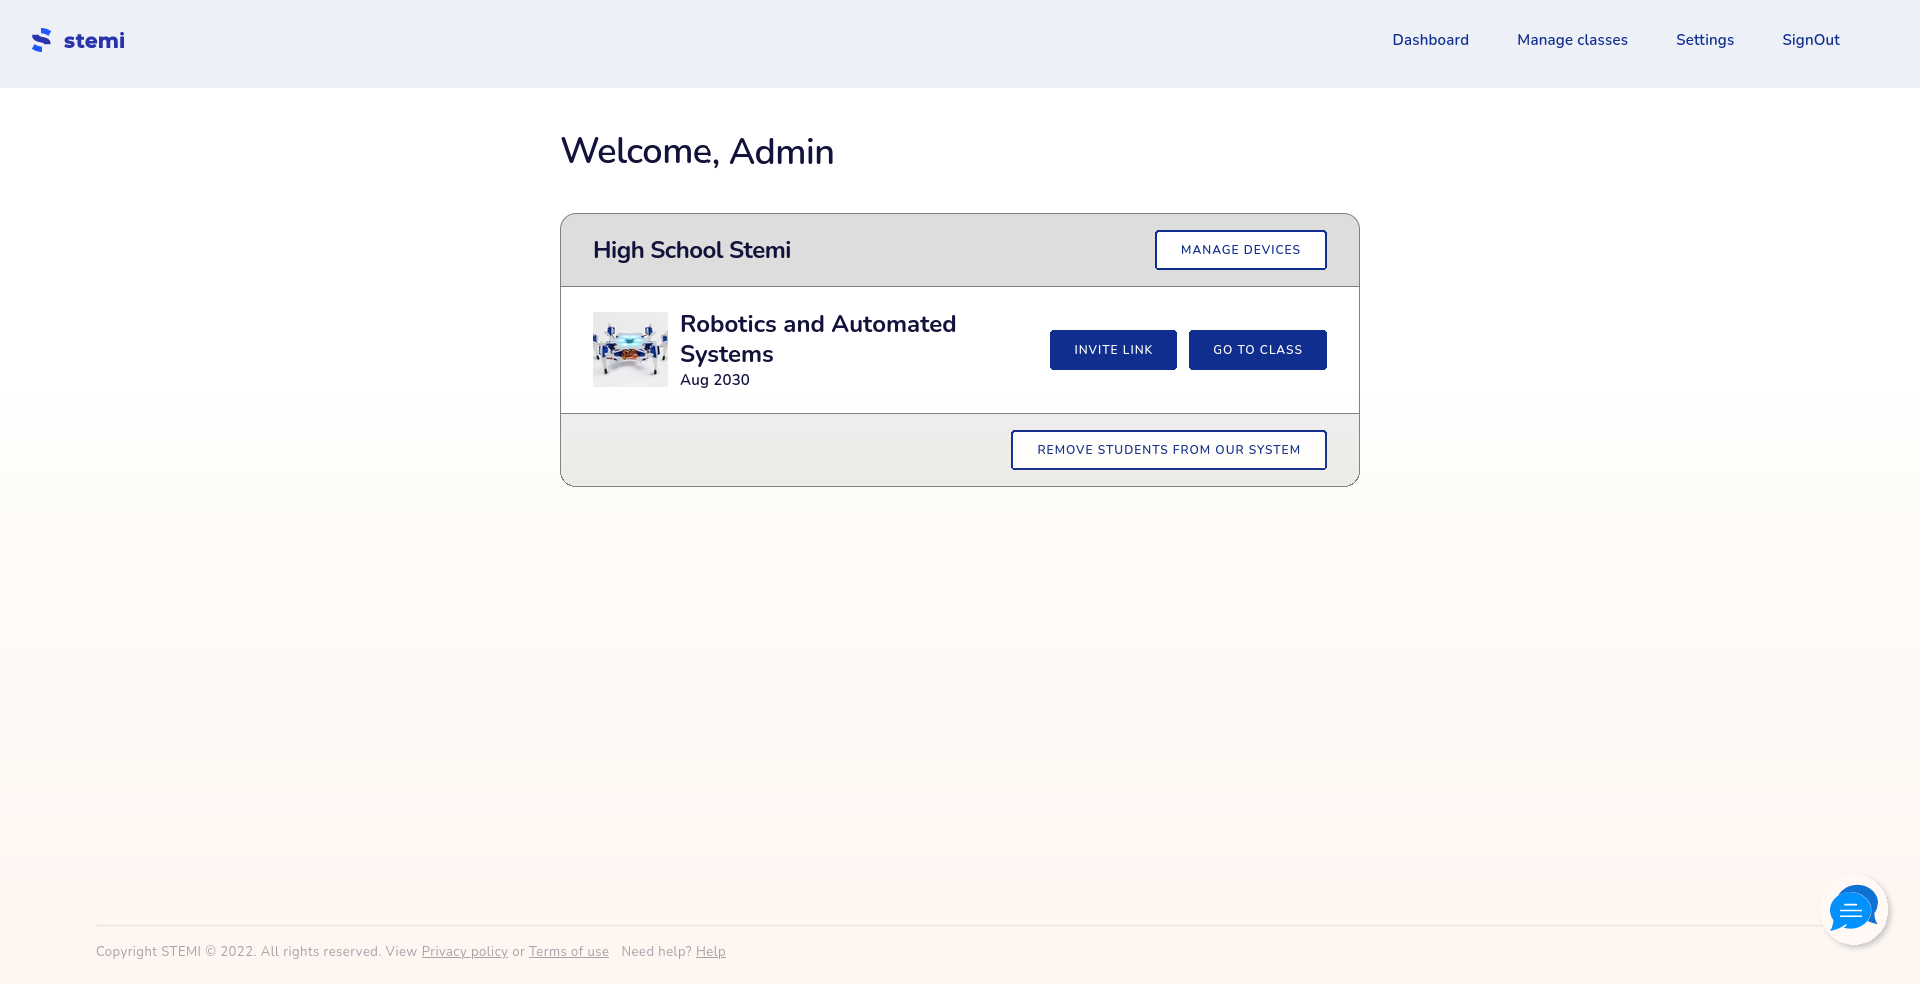
Task: Open the Privacy policy link
Action: (464, 952)
